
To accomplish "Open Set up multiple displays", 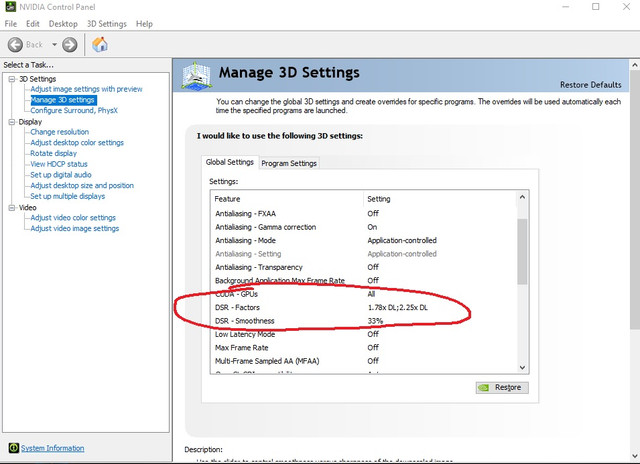I will [67, 196].
